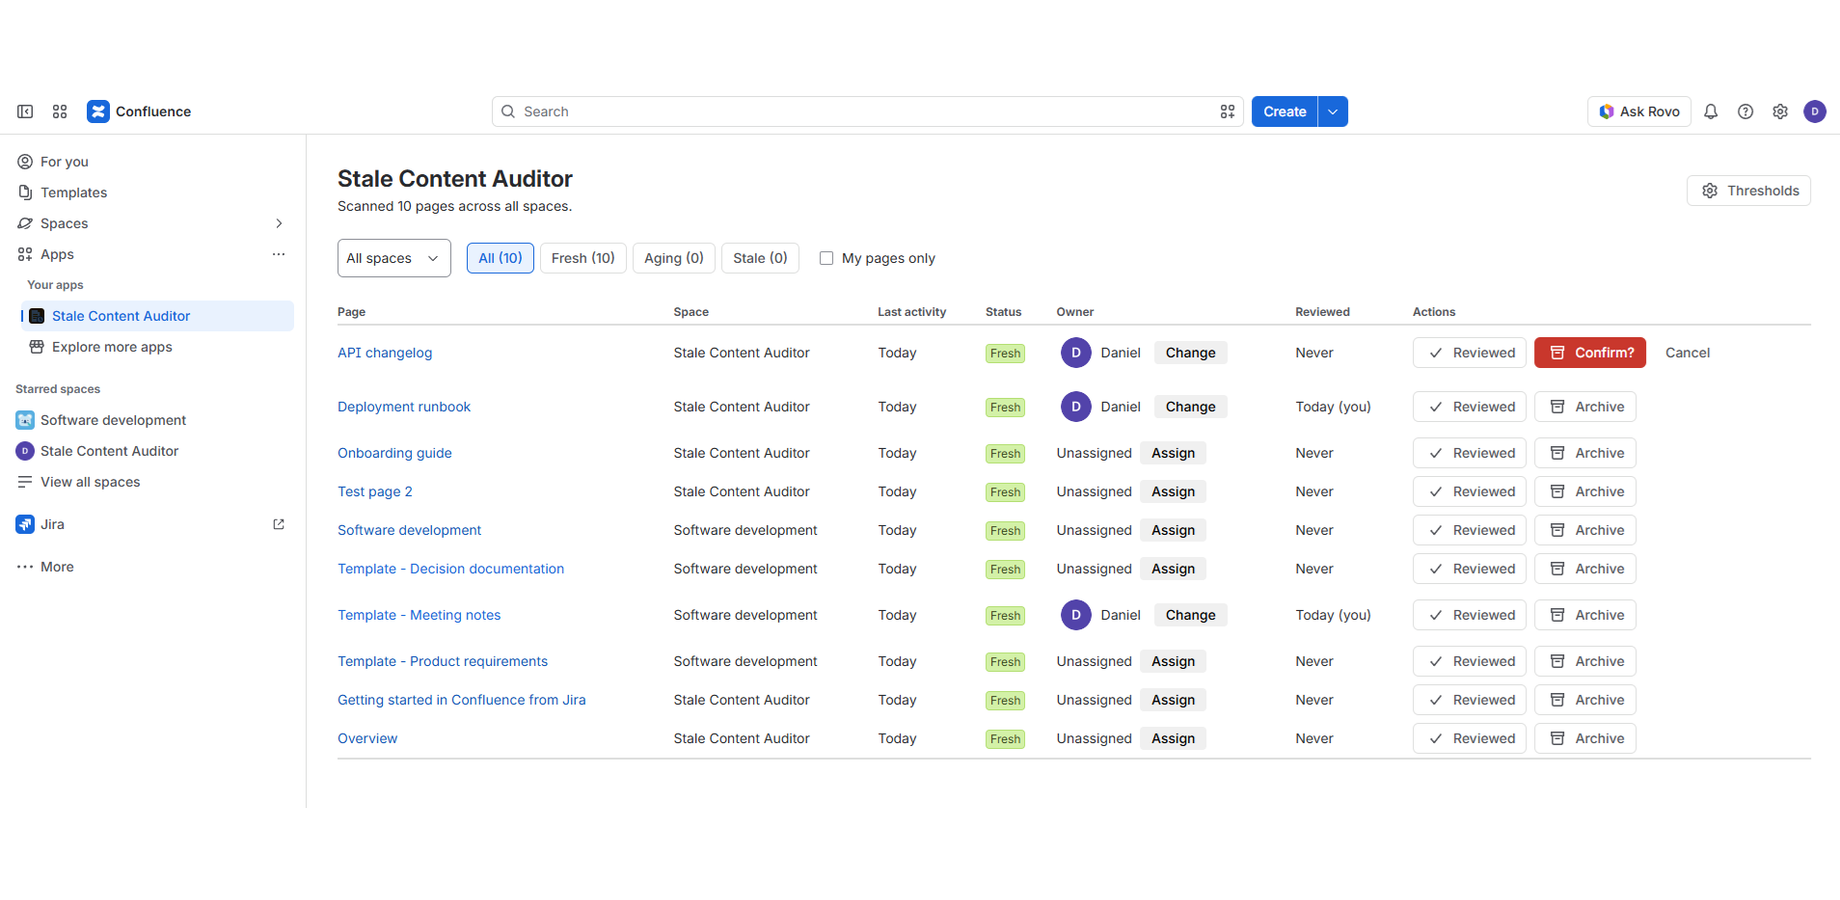Image resolution: width=1840 pixels, height=900 pixels.
Task: Open View all spaces
Action: pos(90,482)
